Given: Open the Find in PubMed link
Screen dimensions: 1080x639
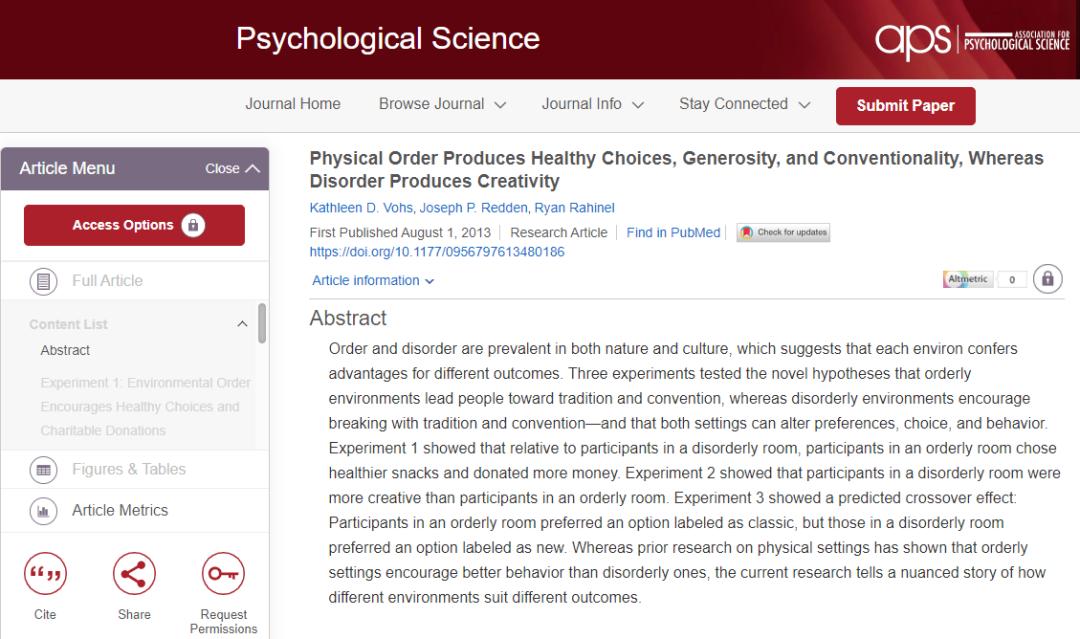Looking at the screenshot, I should tap(673, 233).
